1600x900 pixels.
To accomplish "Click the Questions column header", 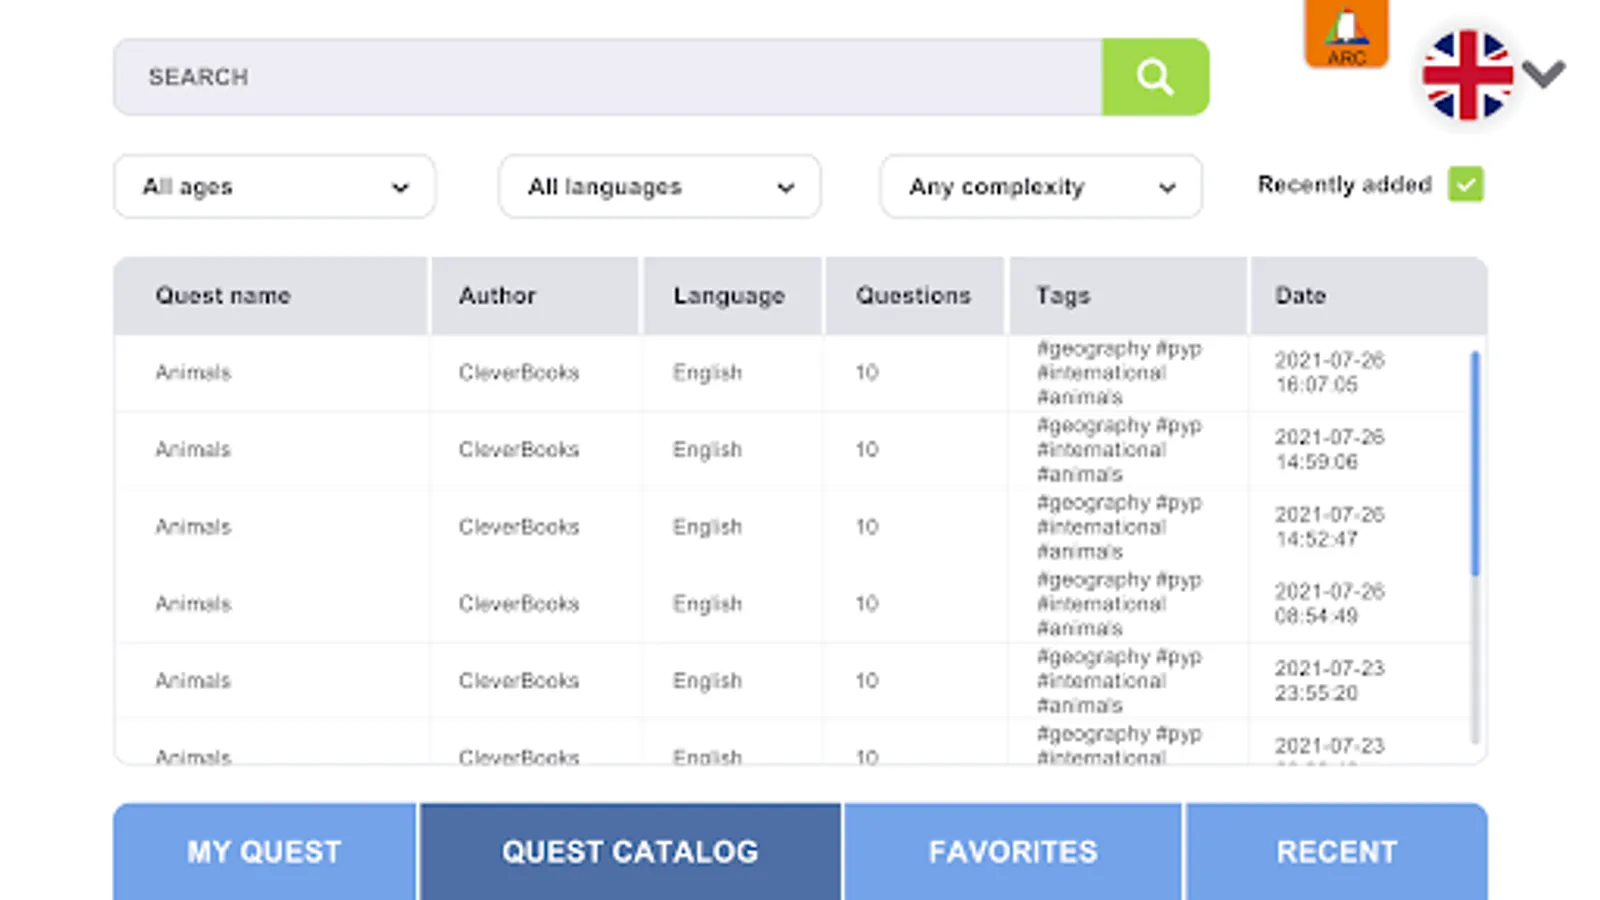I will click(913, 296).
